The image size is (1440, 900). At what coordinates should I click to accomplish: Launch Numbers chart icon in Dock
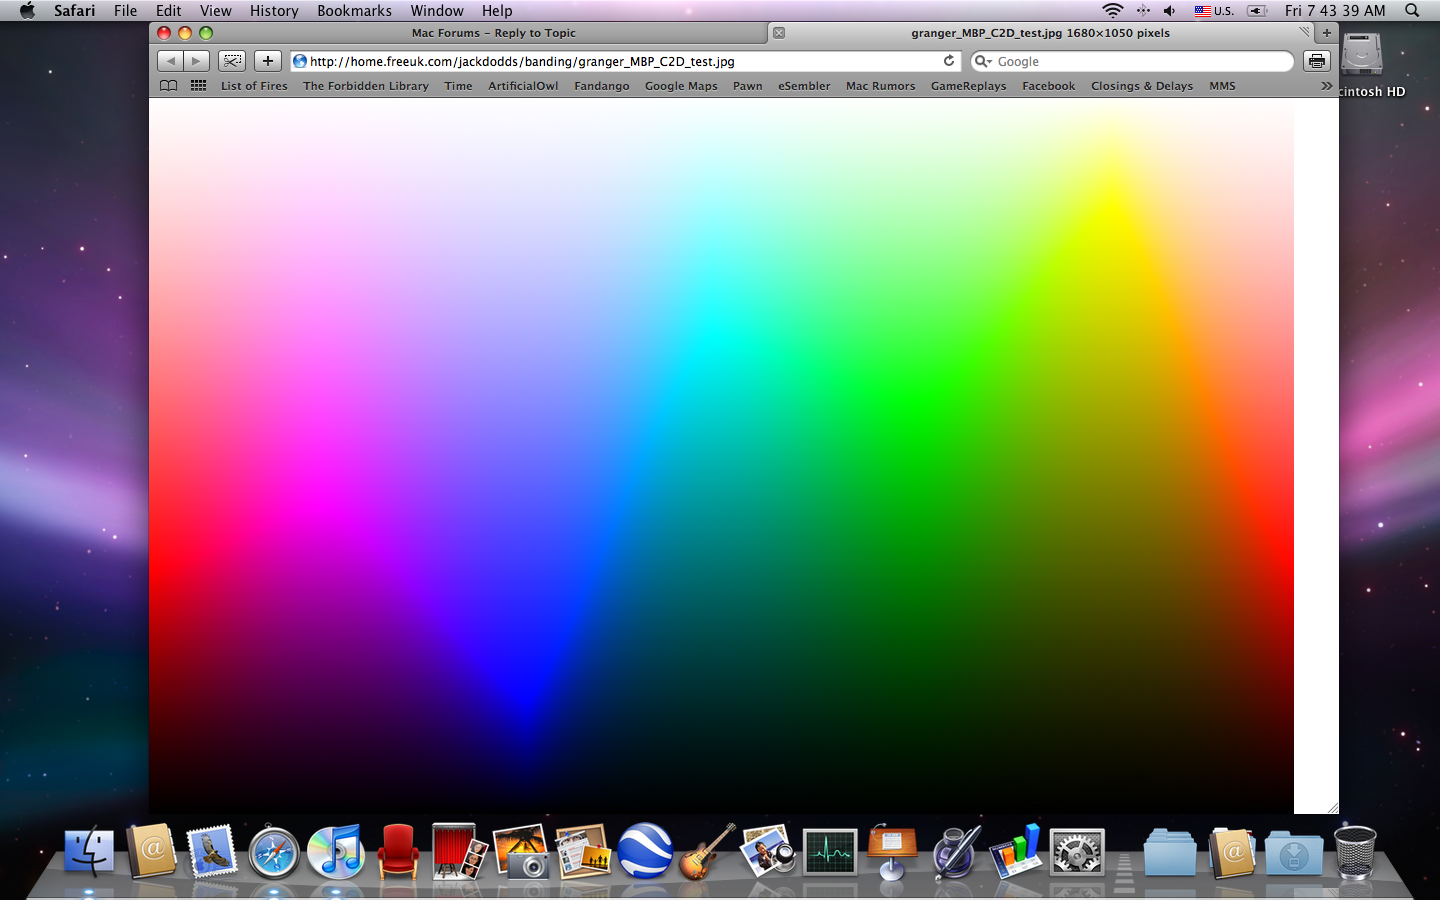1016,852
